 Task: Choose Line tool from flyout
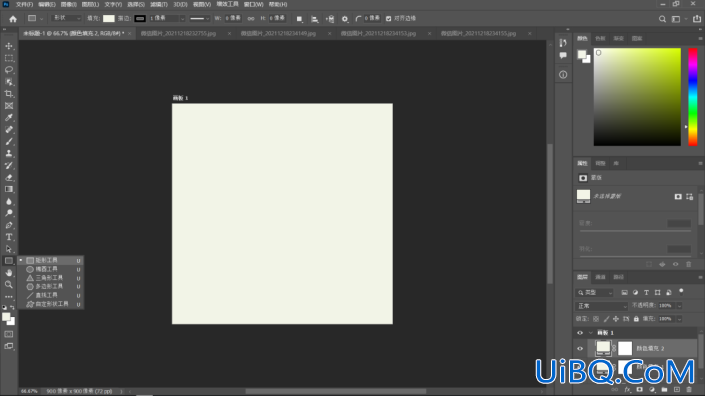click(x=50, y=295)
